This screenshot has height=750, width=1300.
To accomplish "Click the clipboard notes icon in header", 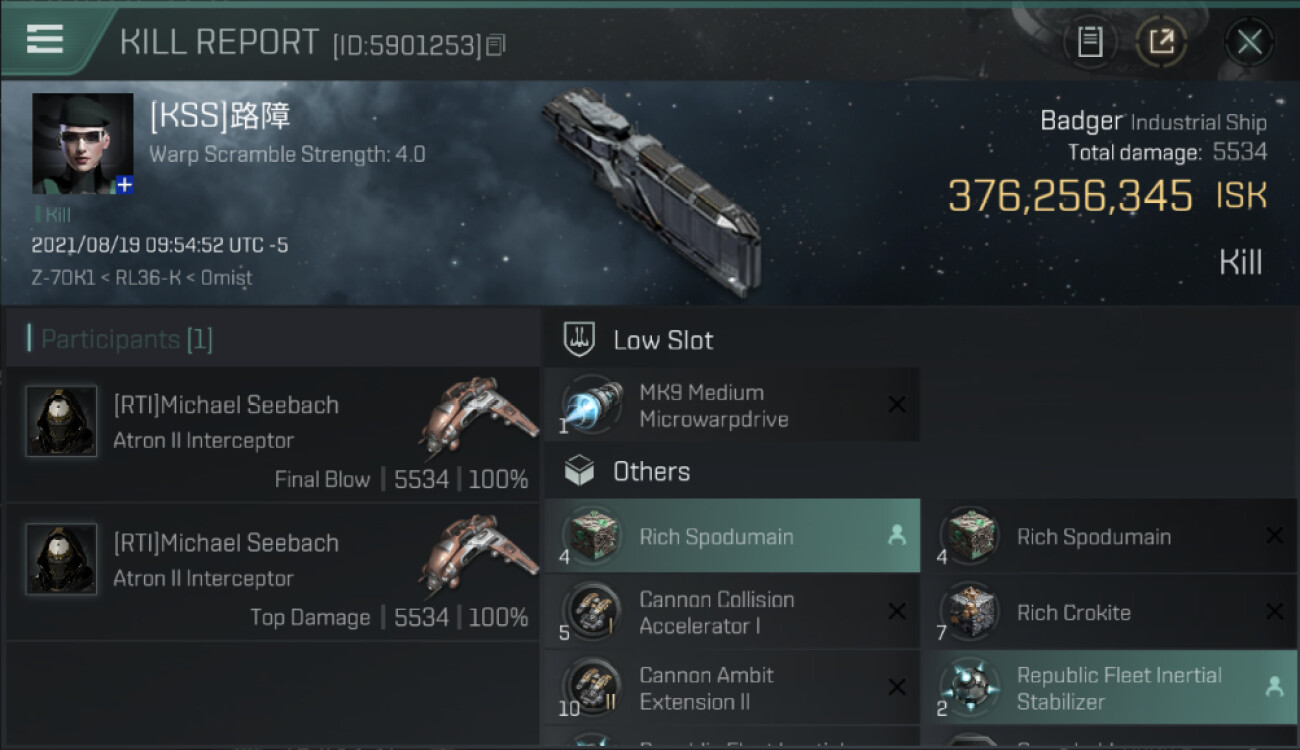I will [x=1090, y=42].
